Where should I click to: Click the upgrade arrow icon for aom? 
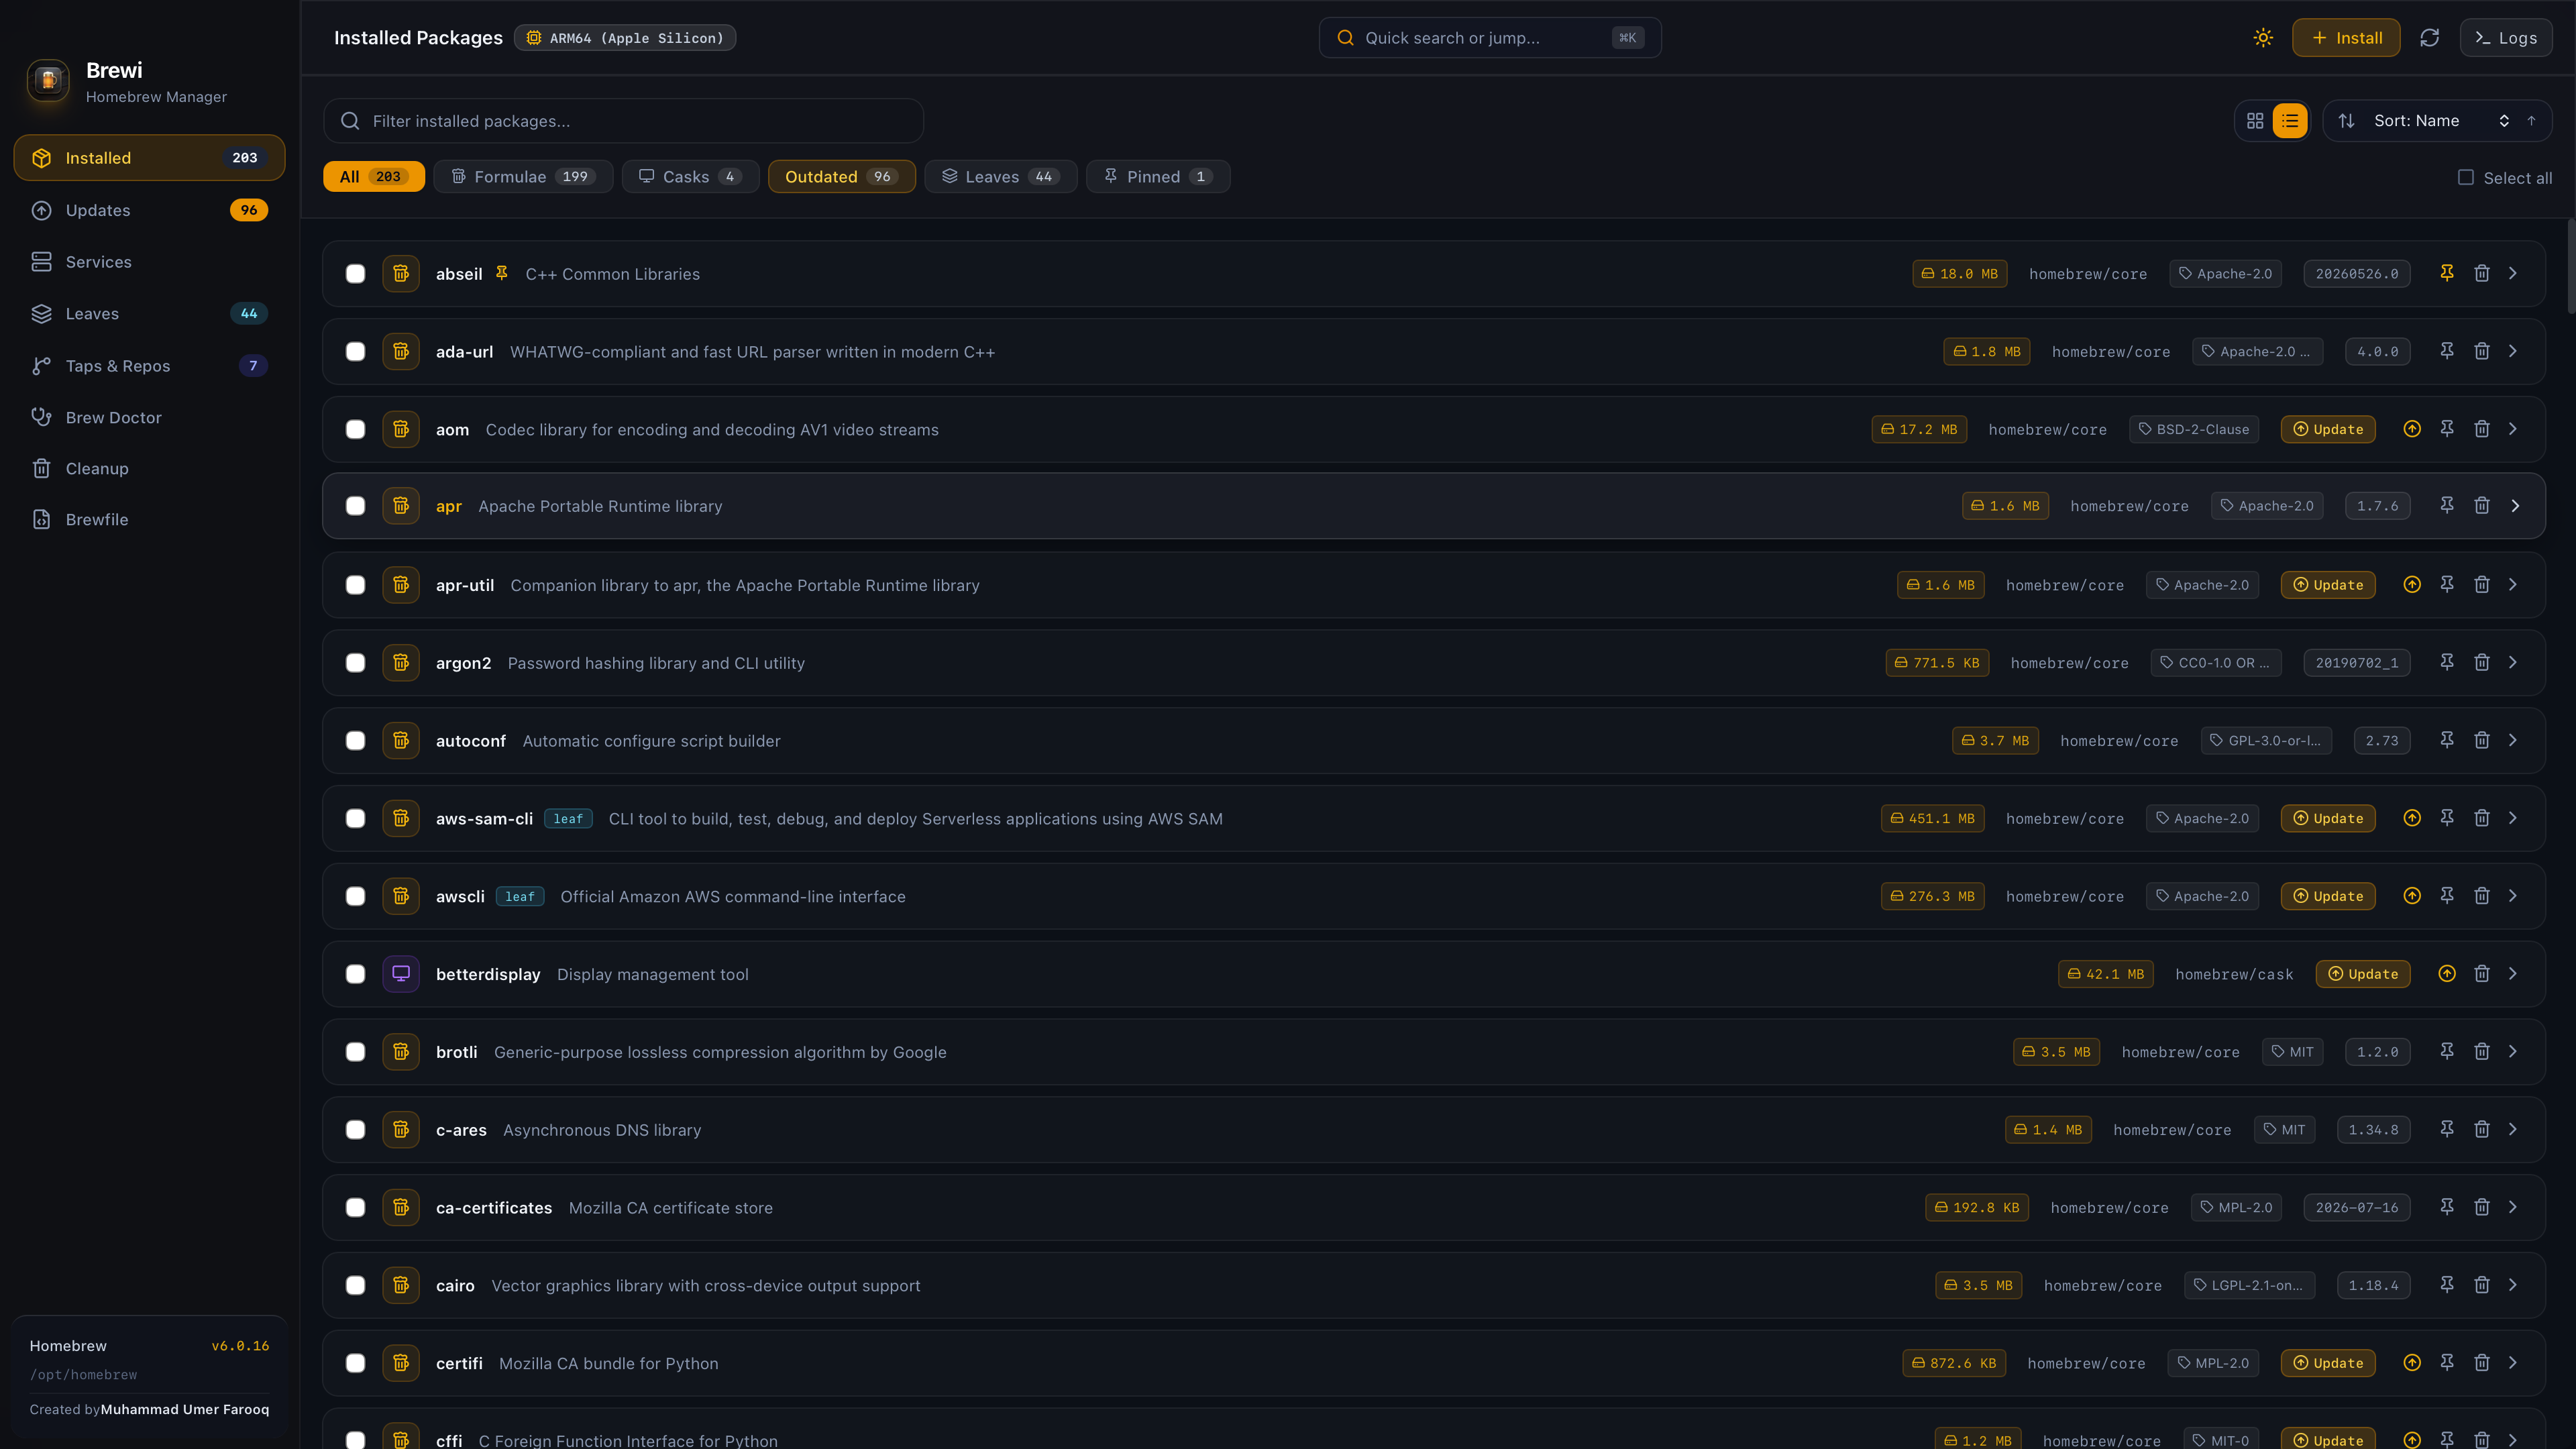2412,429
